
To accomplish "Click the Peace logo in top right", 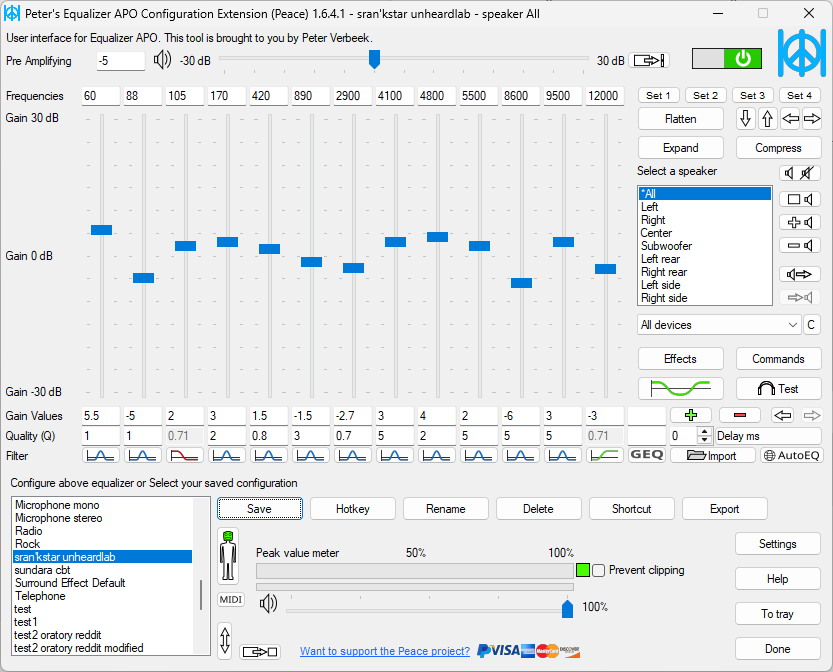I will [x=802, y=53].
